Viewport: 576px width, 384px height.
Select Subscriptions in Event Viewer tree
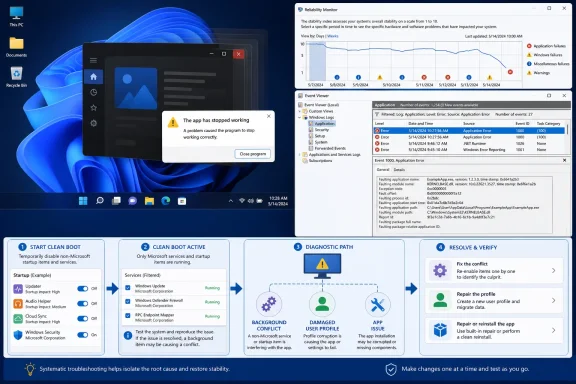tap(318, 161)
